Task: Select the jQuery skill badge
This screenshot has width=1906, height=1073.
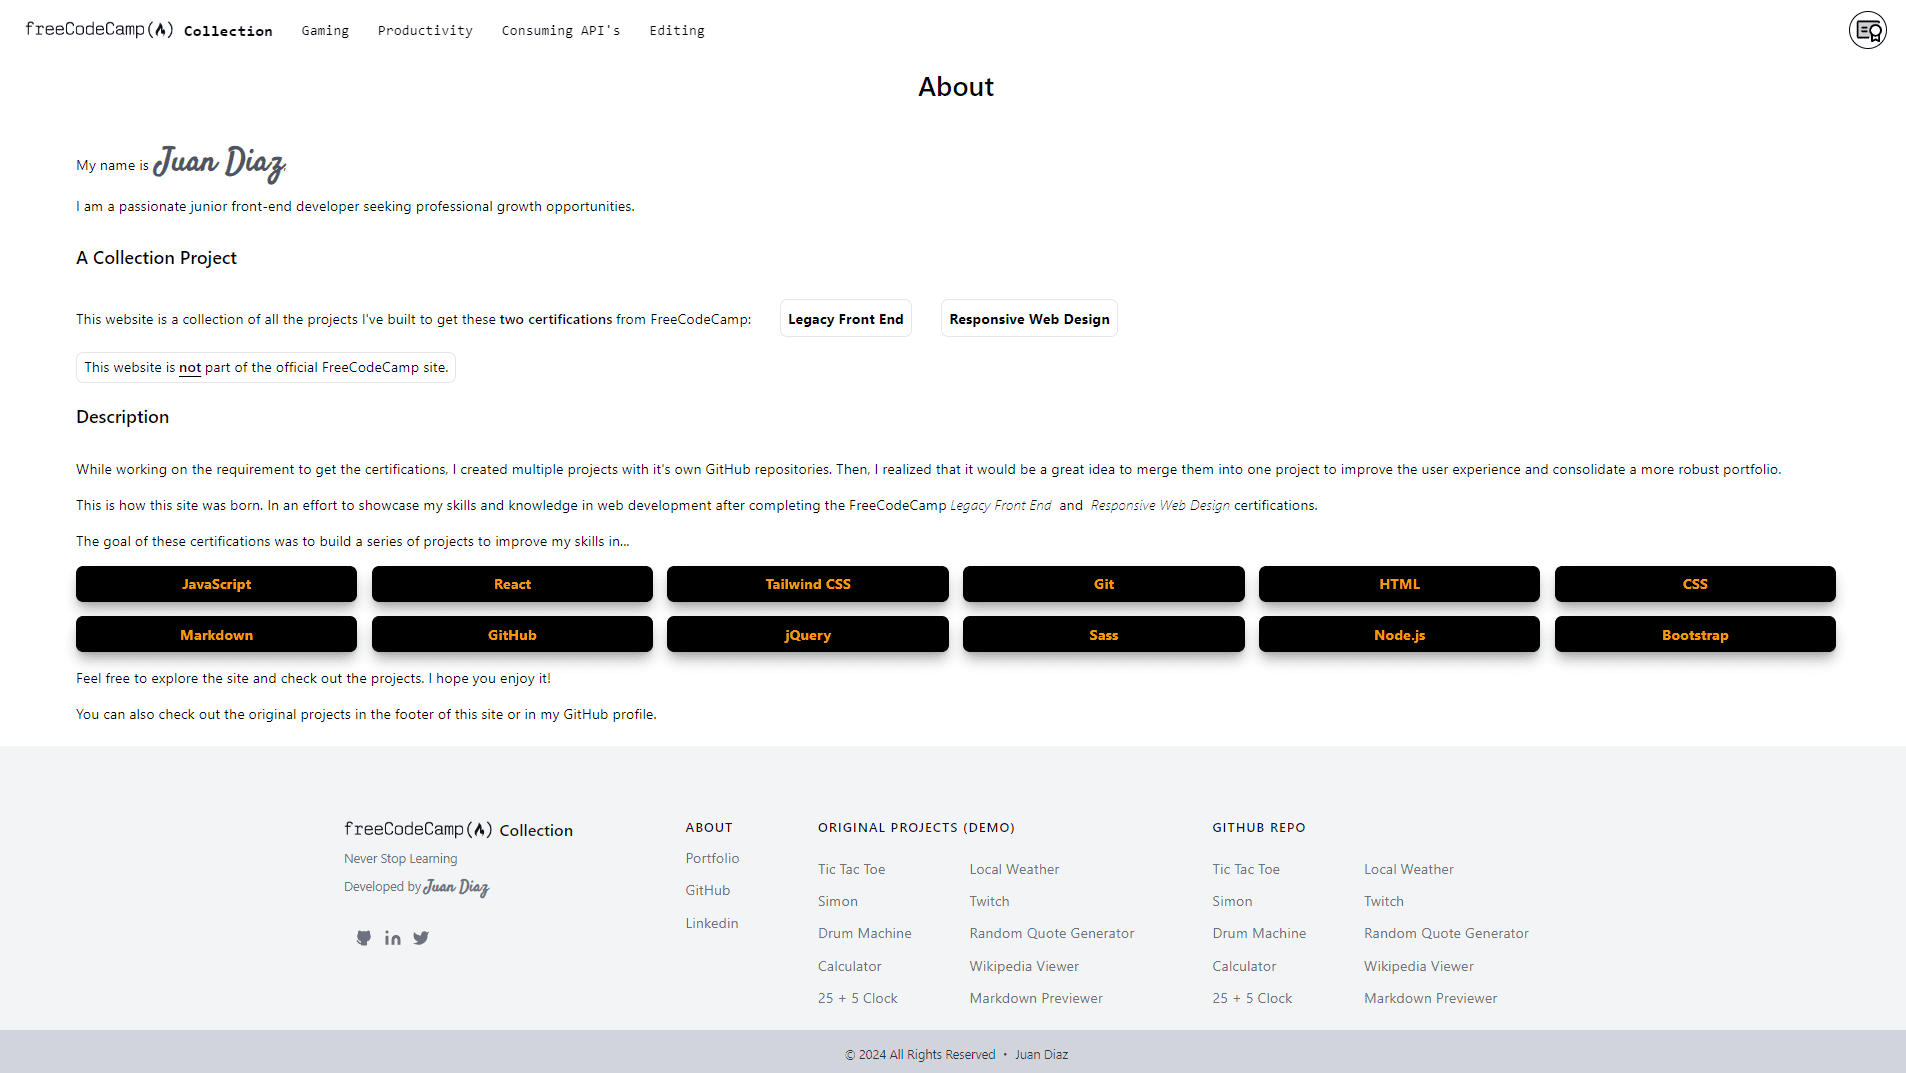Action: coord(808,635)
